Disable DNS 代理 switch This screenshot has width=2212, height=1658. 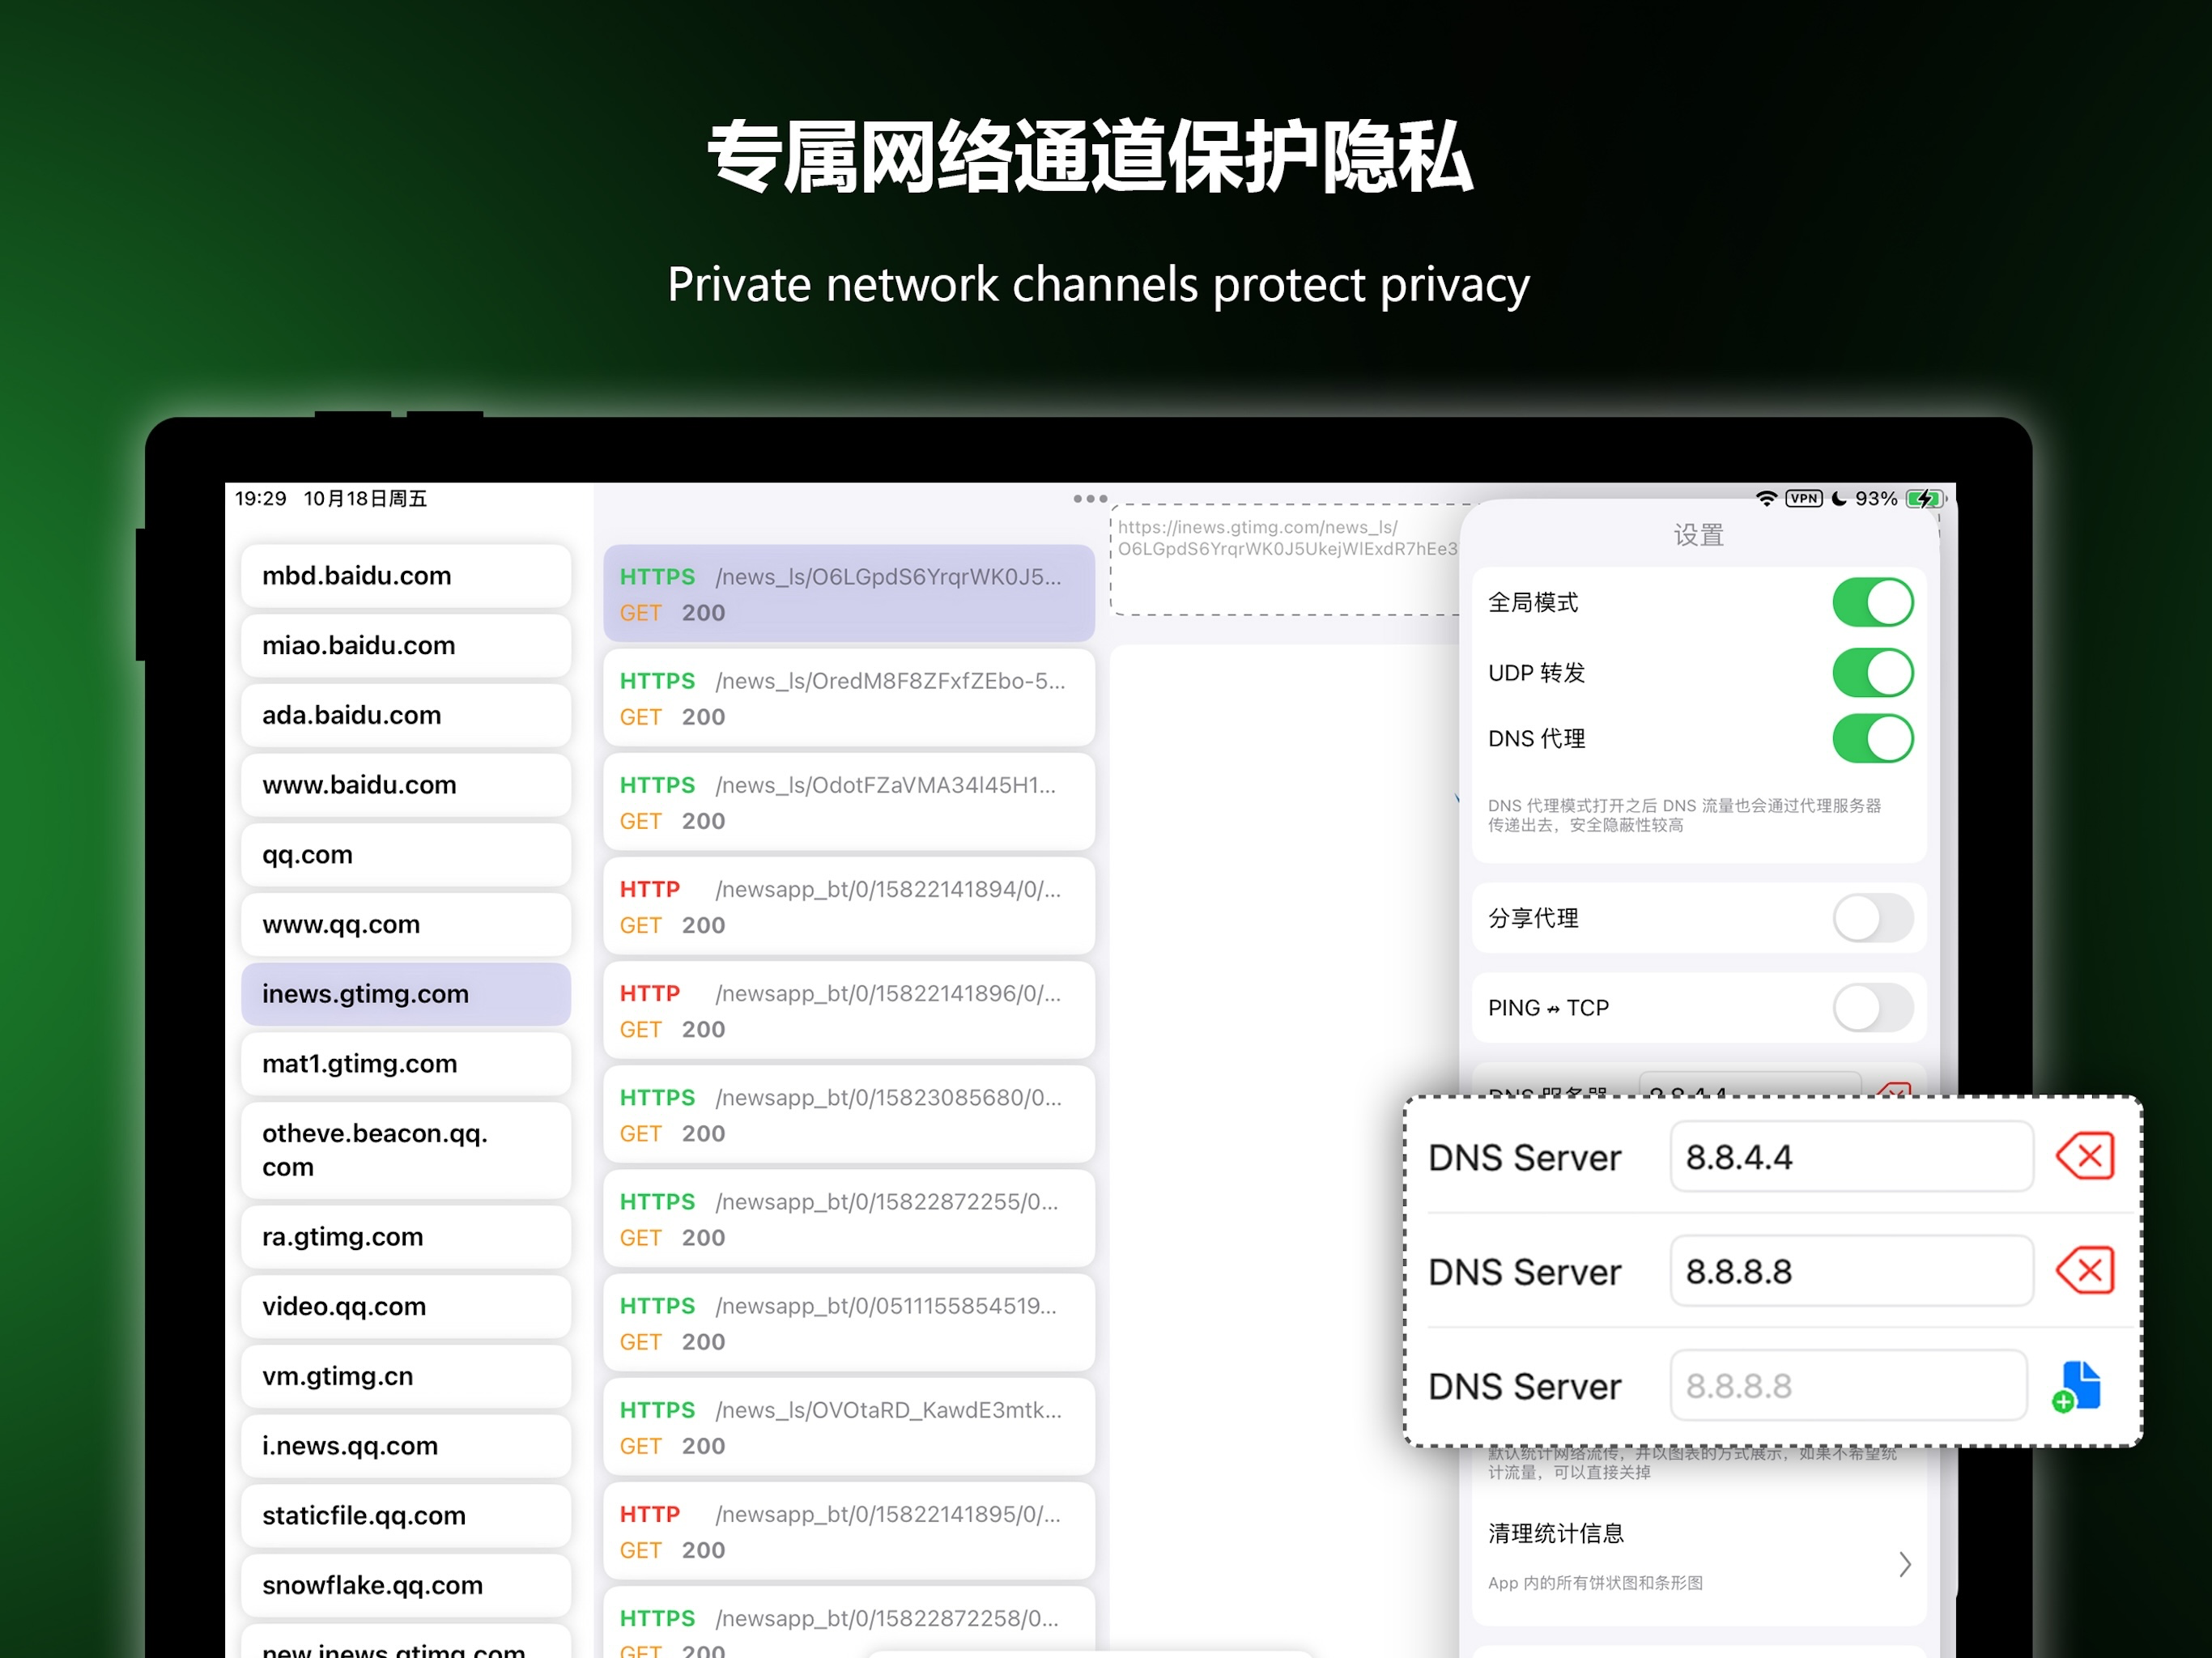[1872, 738]
